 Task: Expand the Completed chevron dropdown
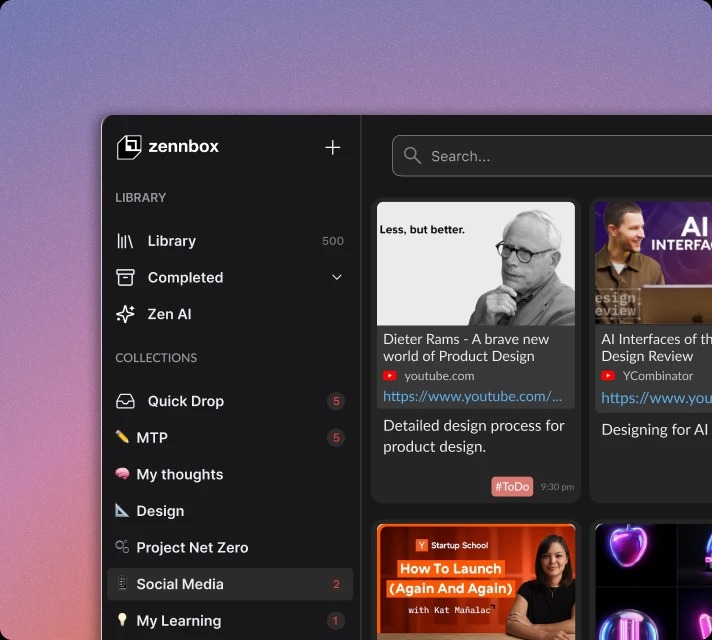(x=336, y=277)
